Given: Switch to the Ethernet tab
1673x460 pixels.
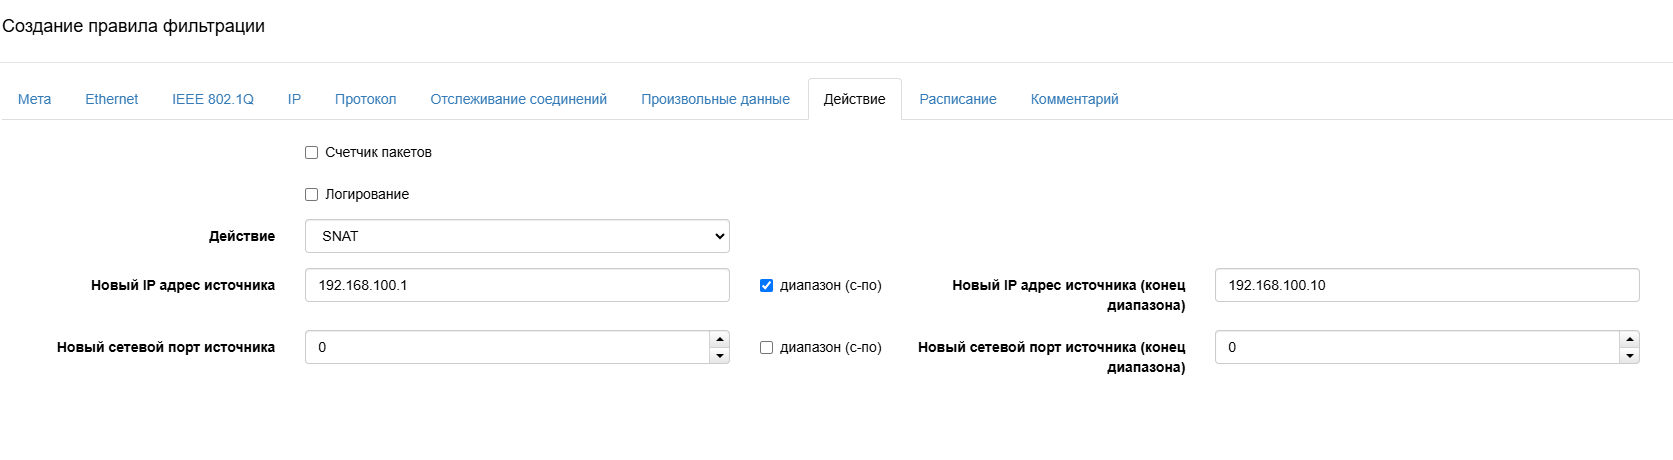Looking at the screenshot, I should (x=111, y=99).
